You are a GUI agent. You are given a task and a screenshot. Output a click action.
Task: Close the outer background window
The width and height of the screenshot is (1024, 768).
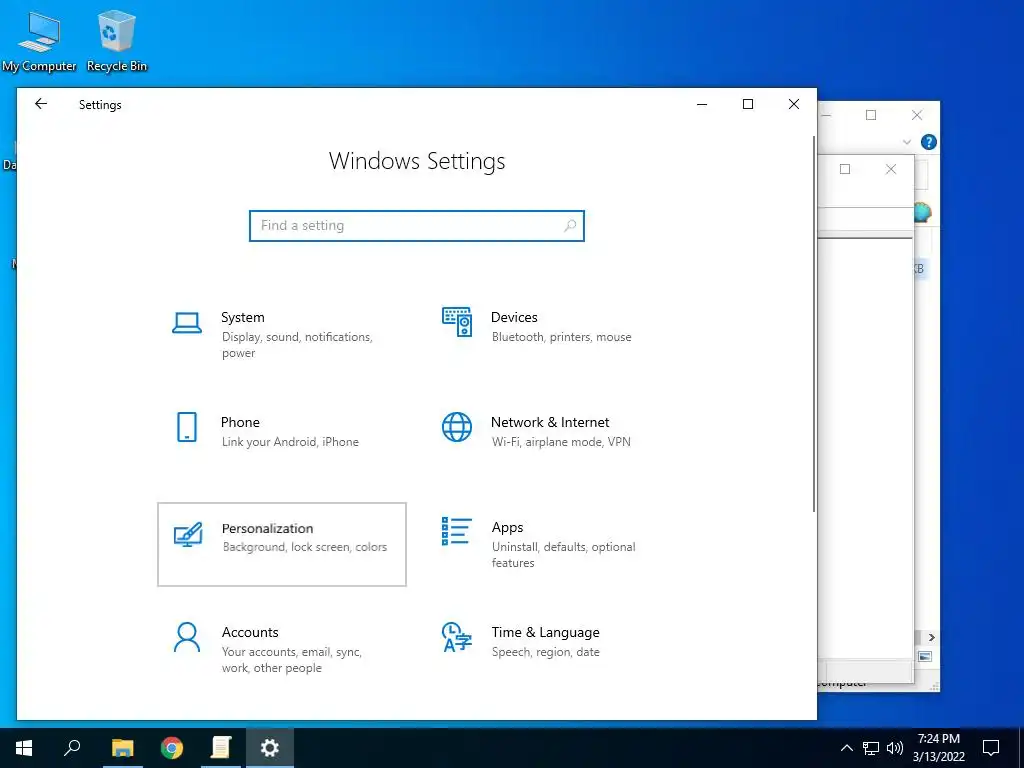click(x=917, y=116)
